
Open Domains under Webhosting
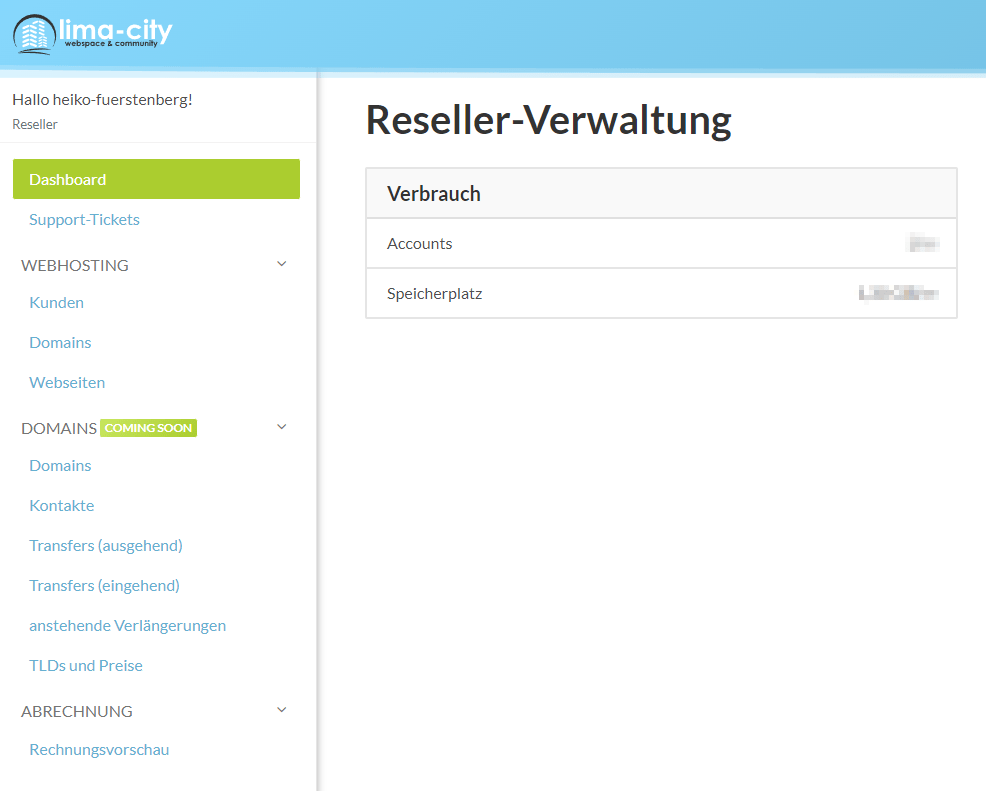(60, 342)
